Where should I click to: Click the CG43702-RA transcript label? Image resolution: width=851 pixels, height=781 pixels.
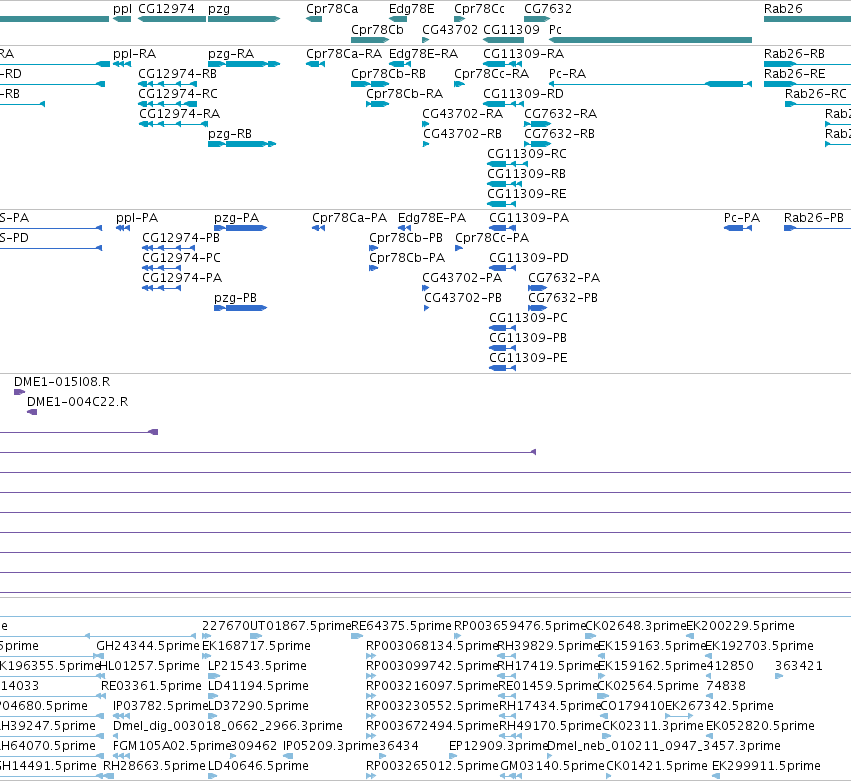pos(462,114)
